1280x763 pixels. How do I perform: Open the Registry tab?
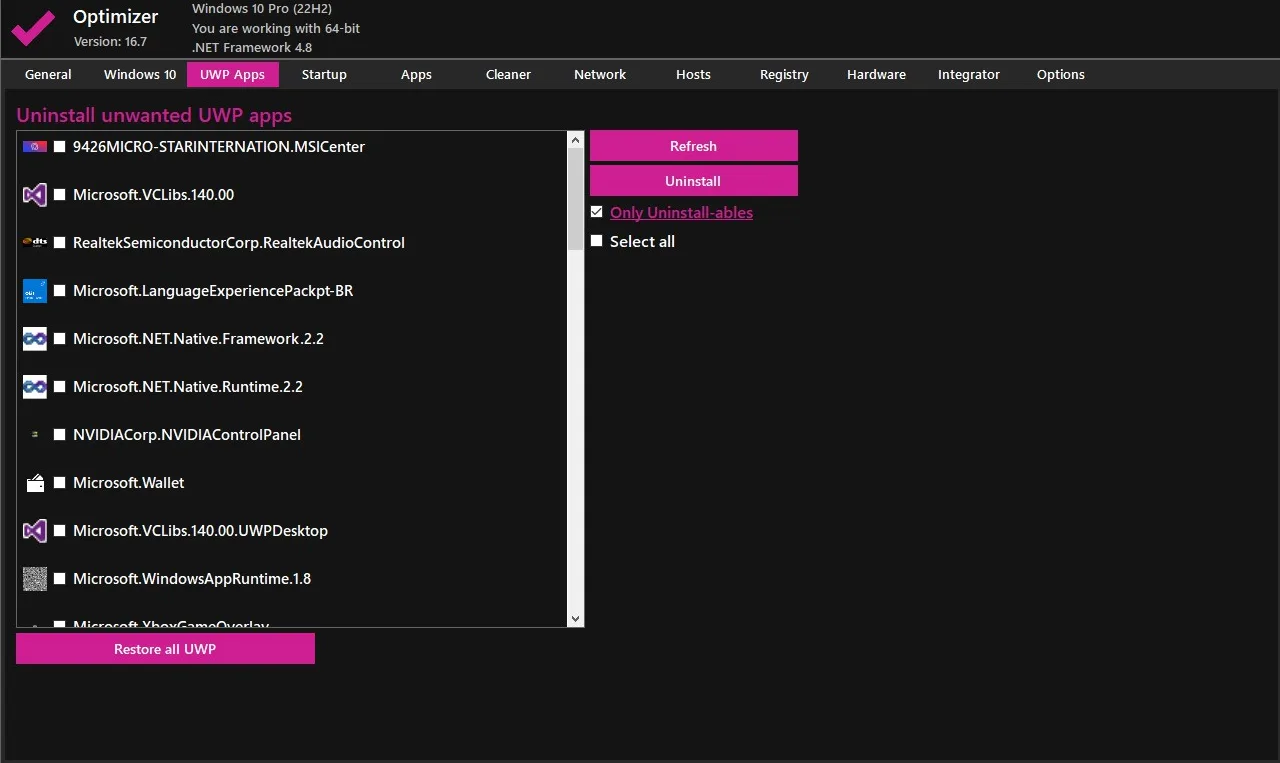coord(784,75)
